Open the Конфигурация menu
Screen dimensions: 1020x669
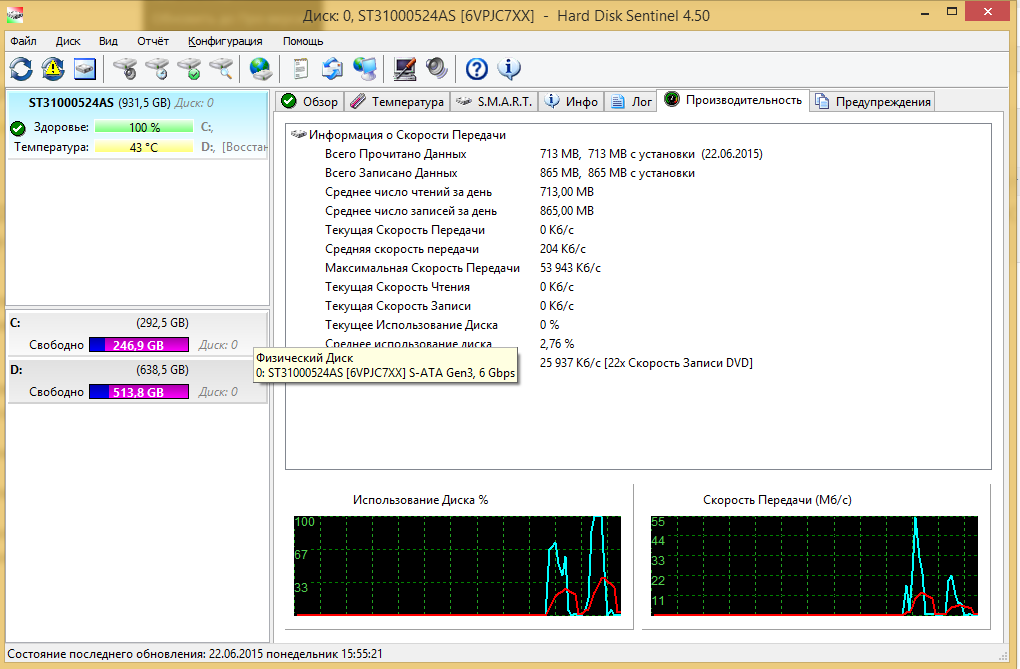click(x=225, y=41)
